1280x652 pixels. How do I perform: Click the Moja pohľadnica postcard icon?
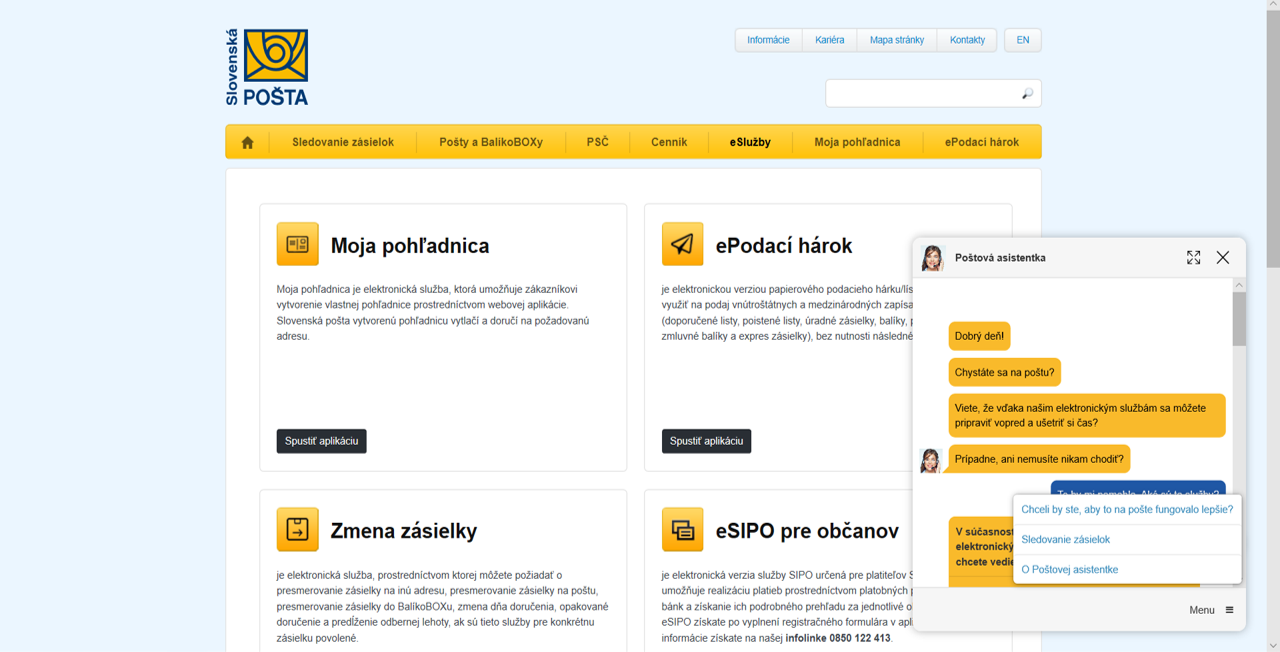(297, 244)
